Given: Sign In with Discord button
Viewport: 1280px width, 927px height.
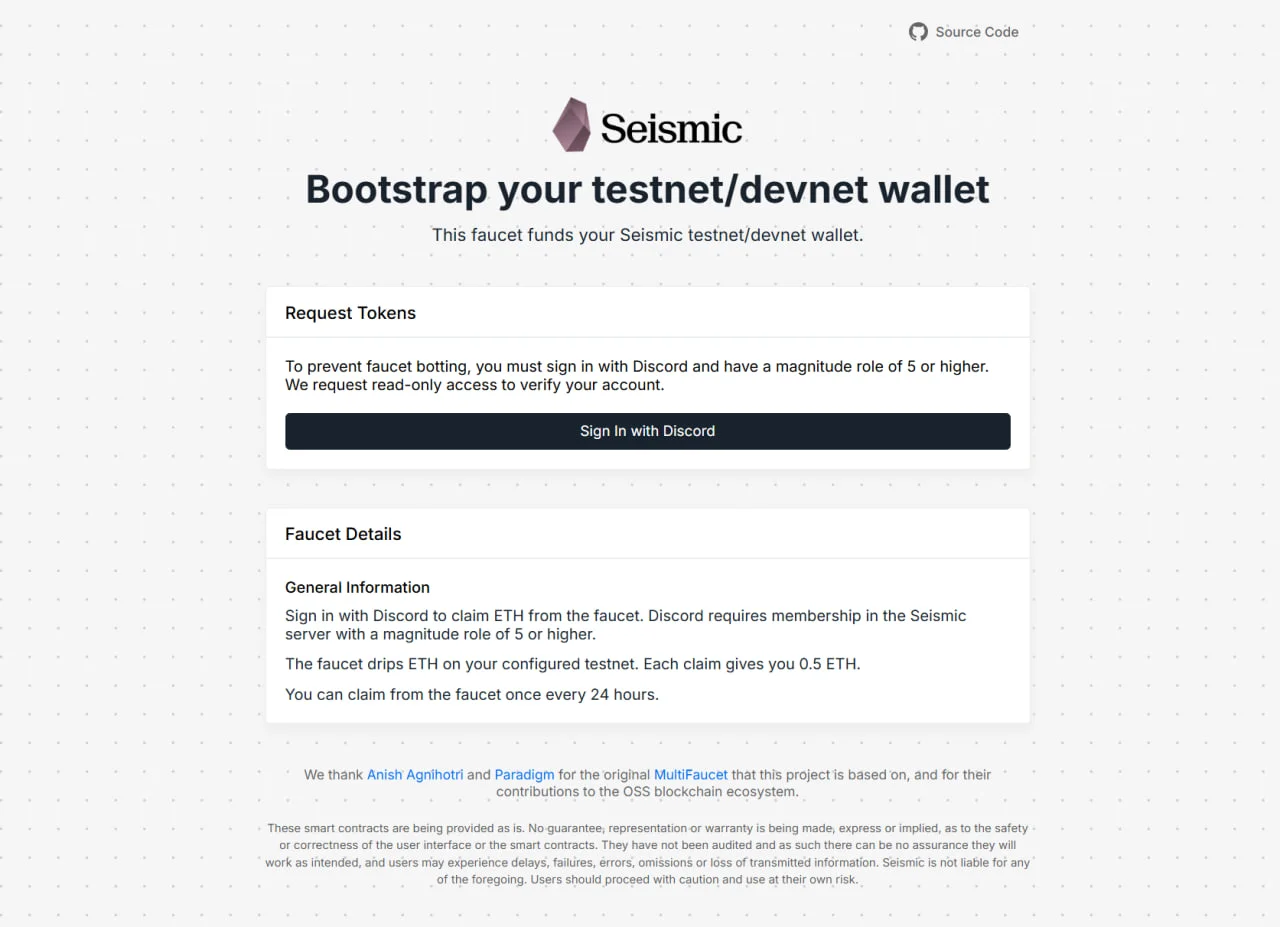Looking at the screenshot, I should (x=648, y=431).
